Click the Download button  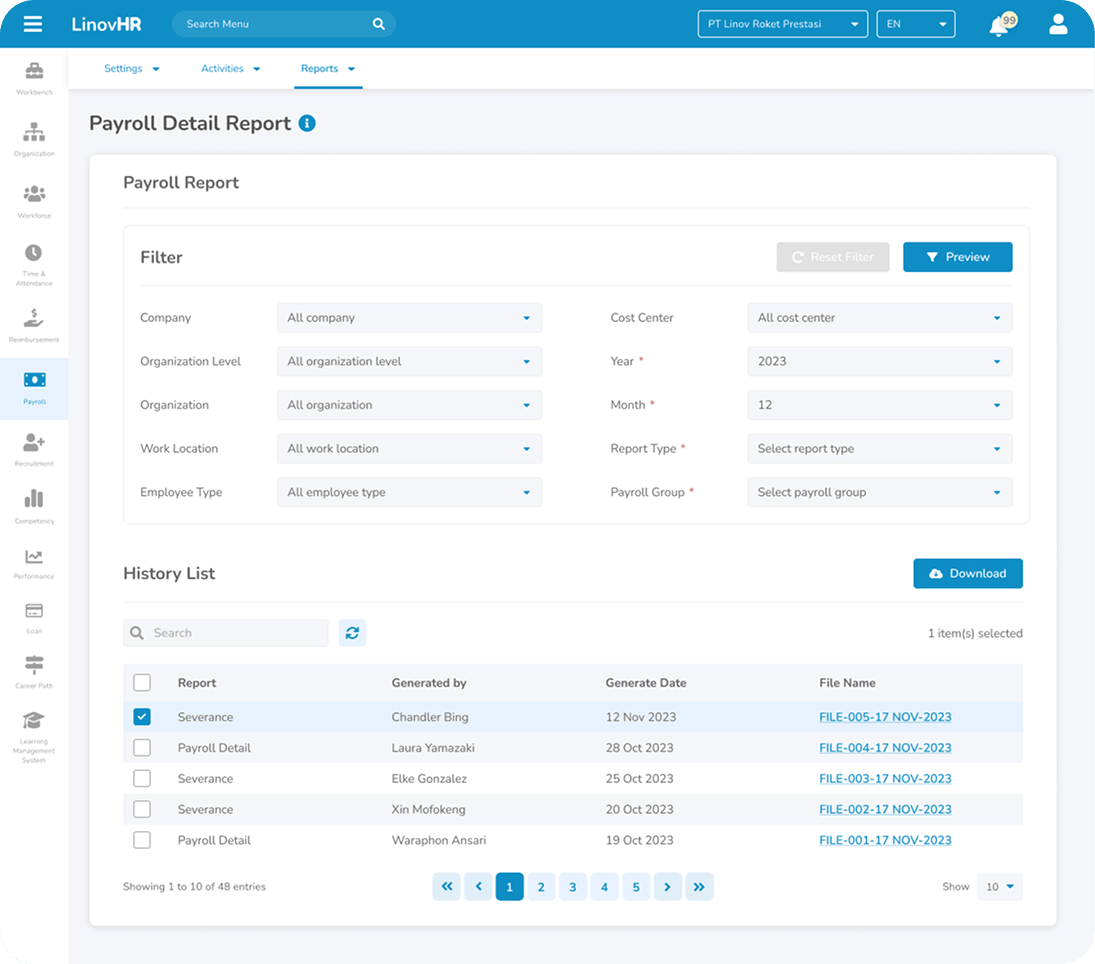pyautogui.click(x=967, y=573)
